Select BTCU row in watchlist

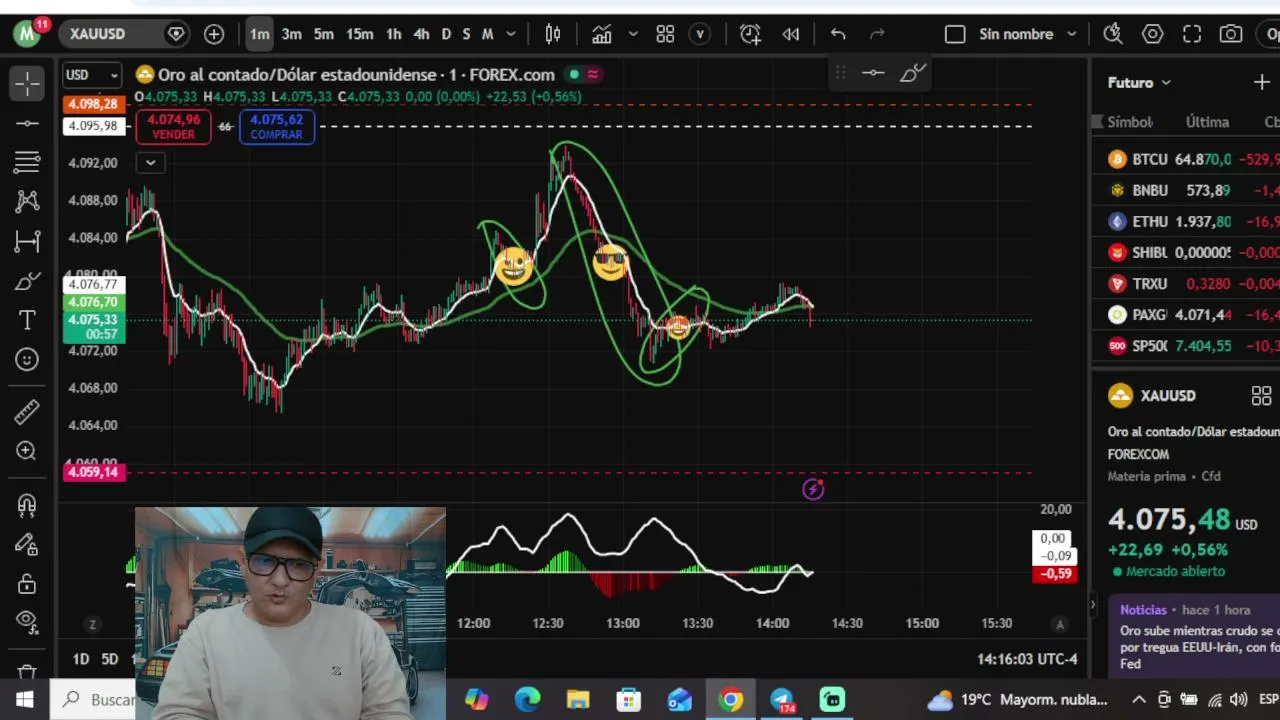(1186, 160)
